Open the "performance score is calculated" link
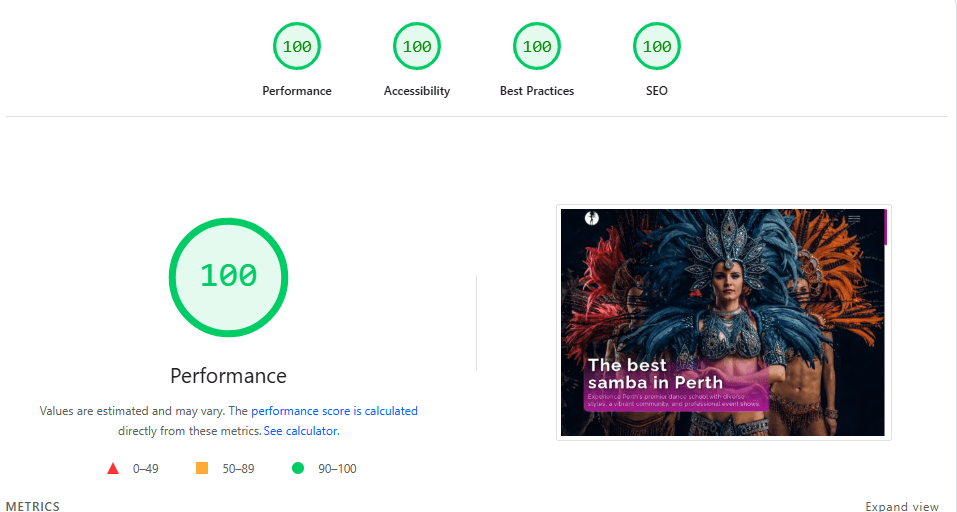This screenshot has width=957, height=512. coord(334,411)
